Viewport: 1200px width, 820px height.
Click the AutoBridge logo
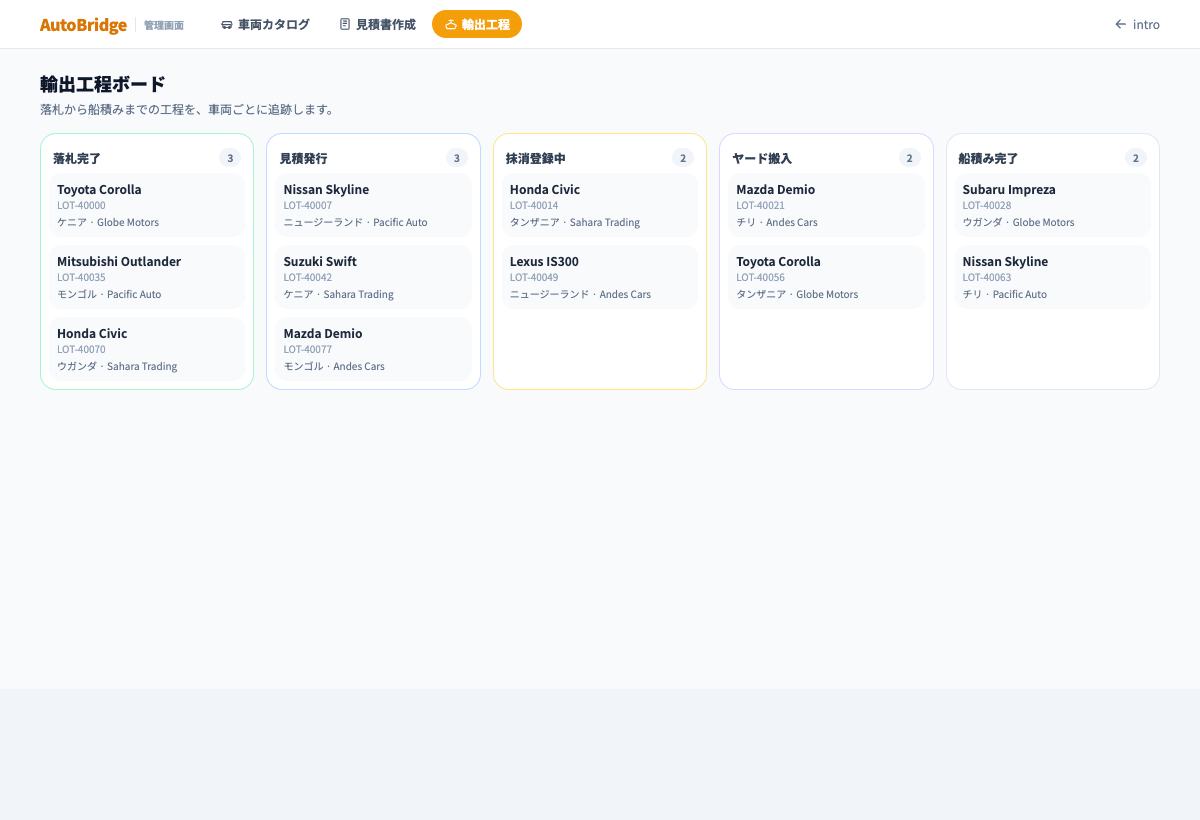click(x=83, y=25)
